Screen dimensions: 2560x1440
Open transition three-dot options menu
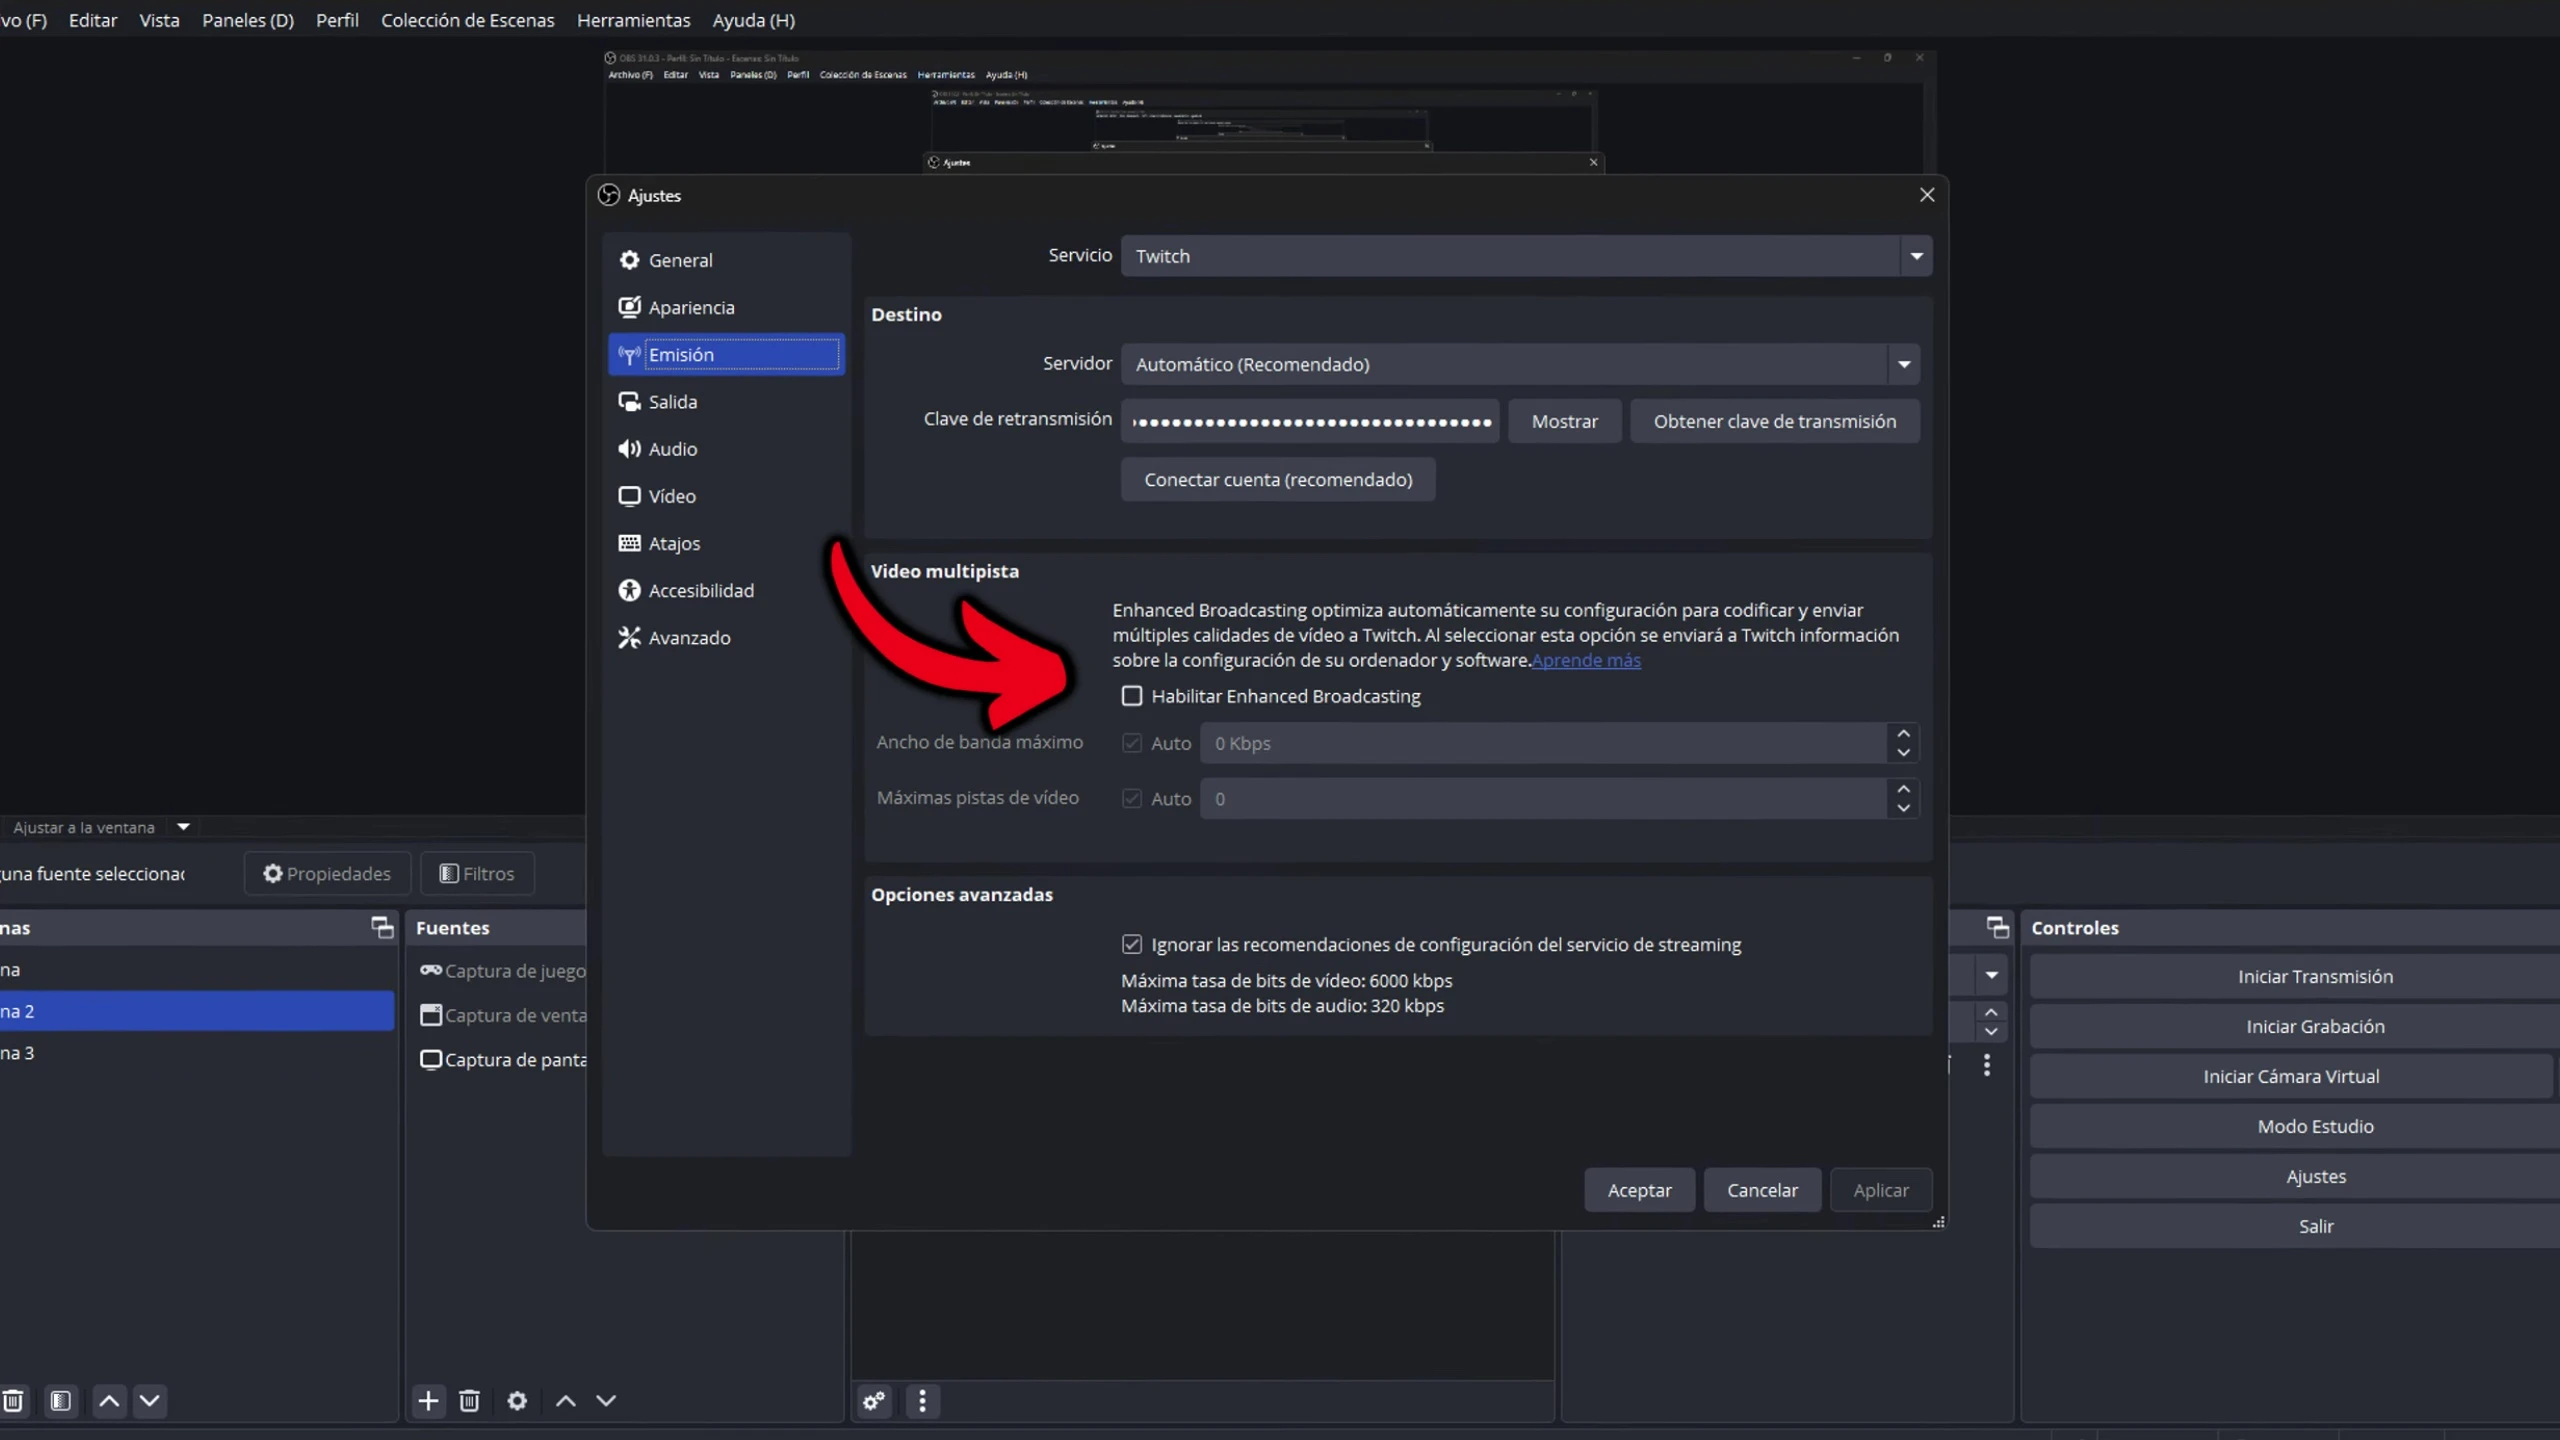[1987, 1065]
